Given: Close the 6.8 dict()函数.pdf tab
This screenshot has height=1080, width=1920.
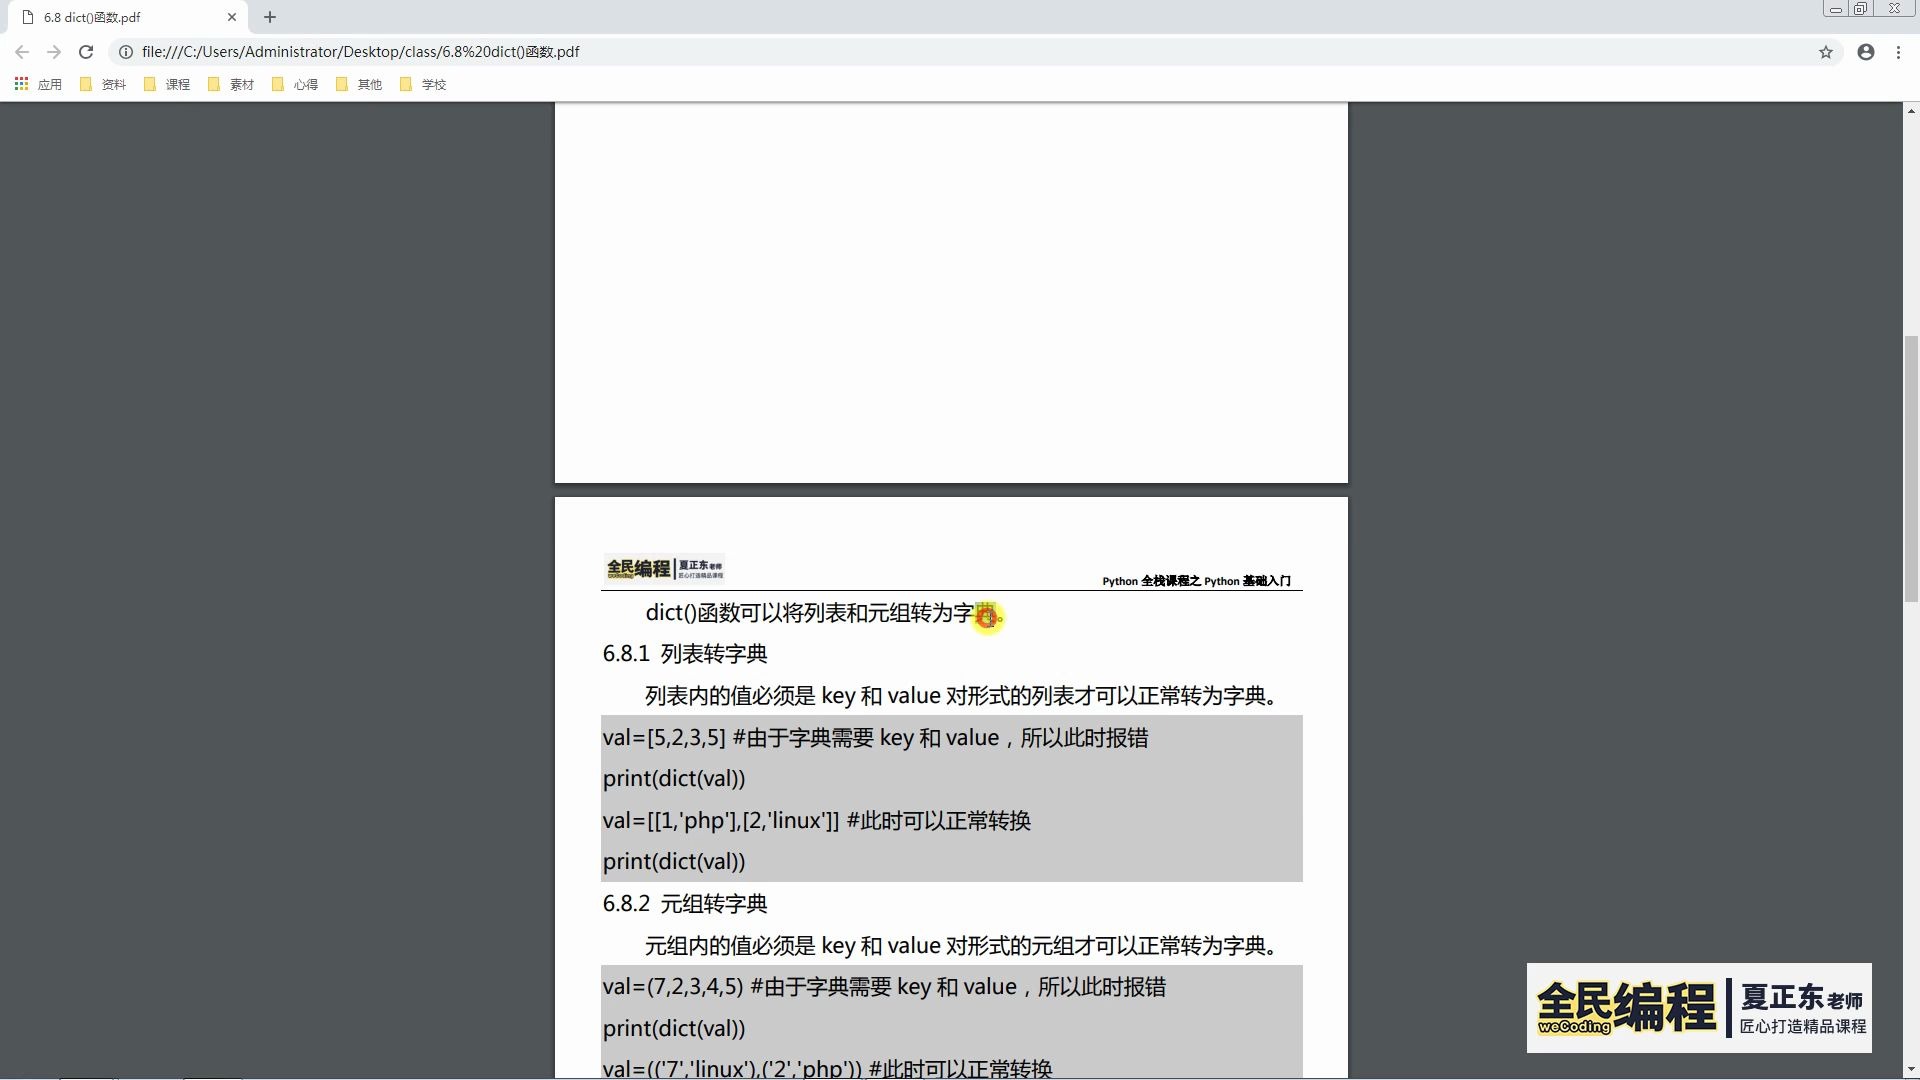Looking at the screenshot, I should click(232, 17).
